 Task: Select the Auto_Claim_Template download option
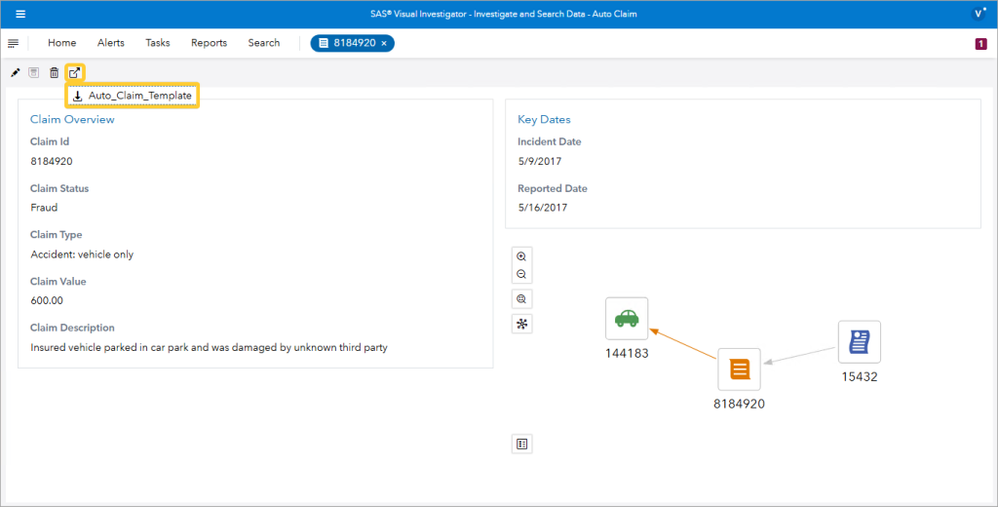(x=132, y=95)
